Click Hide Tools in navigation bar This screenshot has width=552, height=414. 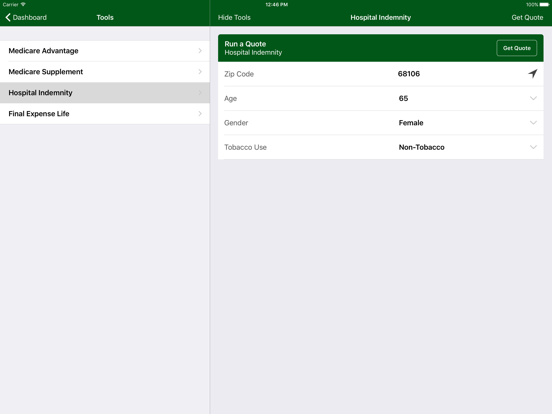point(234,17)
